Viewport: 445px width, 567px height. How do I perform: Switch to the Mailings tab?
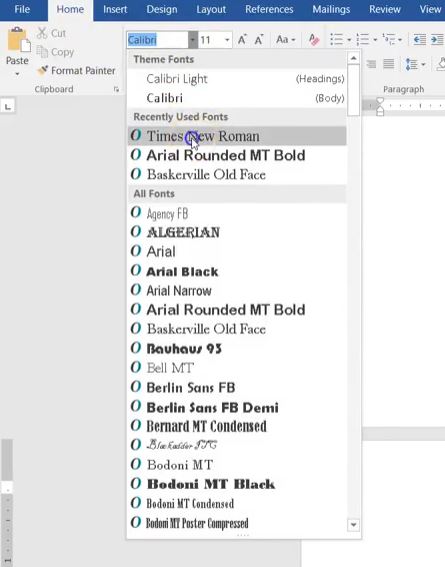[x=331, y=9]
